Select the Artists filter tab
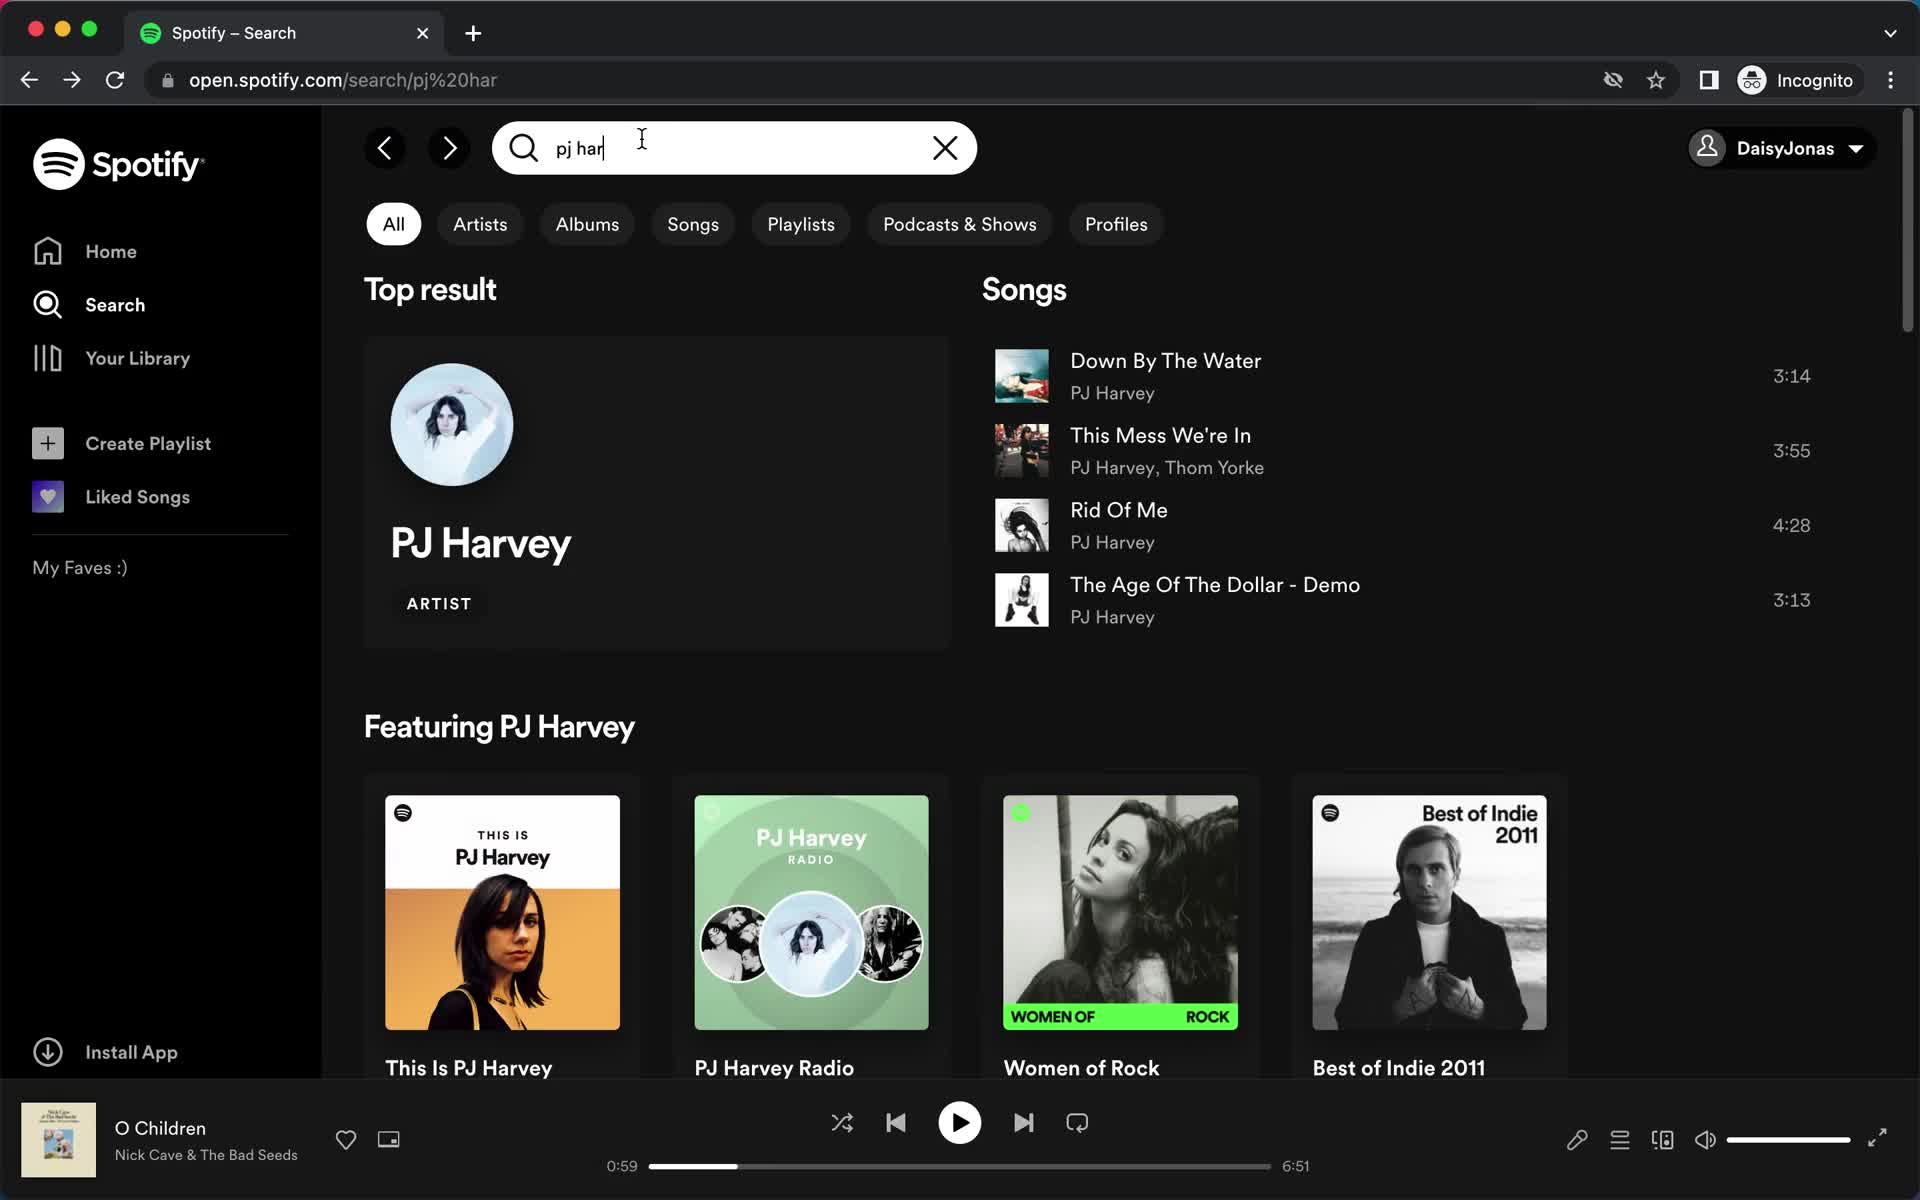This screenshot has width=1920, height=1200. tap(480, 224)
